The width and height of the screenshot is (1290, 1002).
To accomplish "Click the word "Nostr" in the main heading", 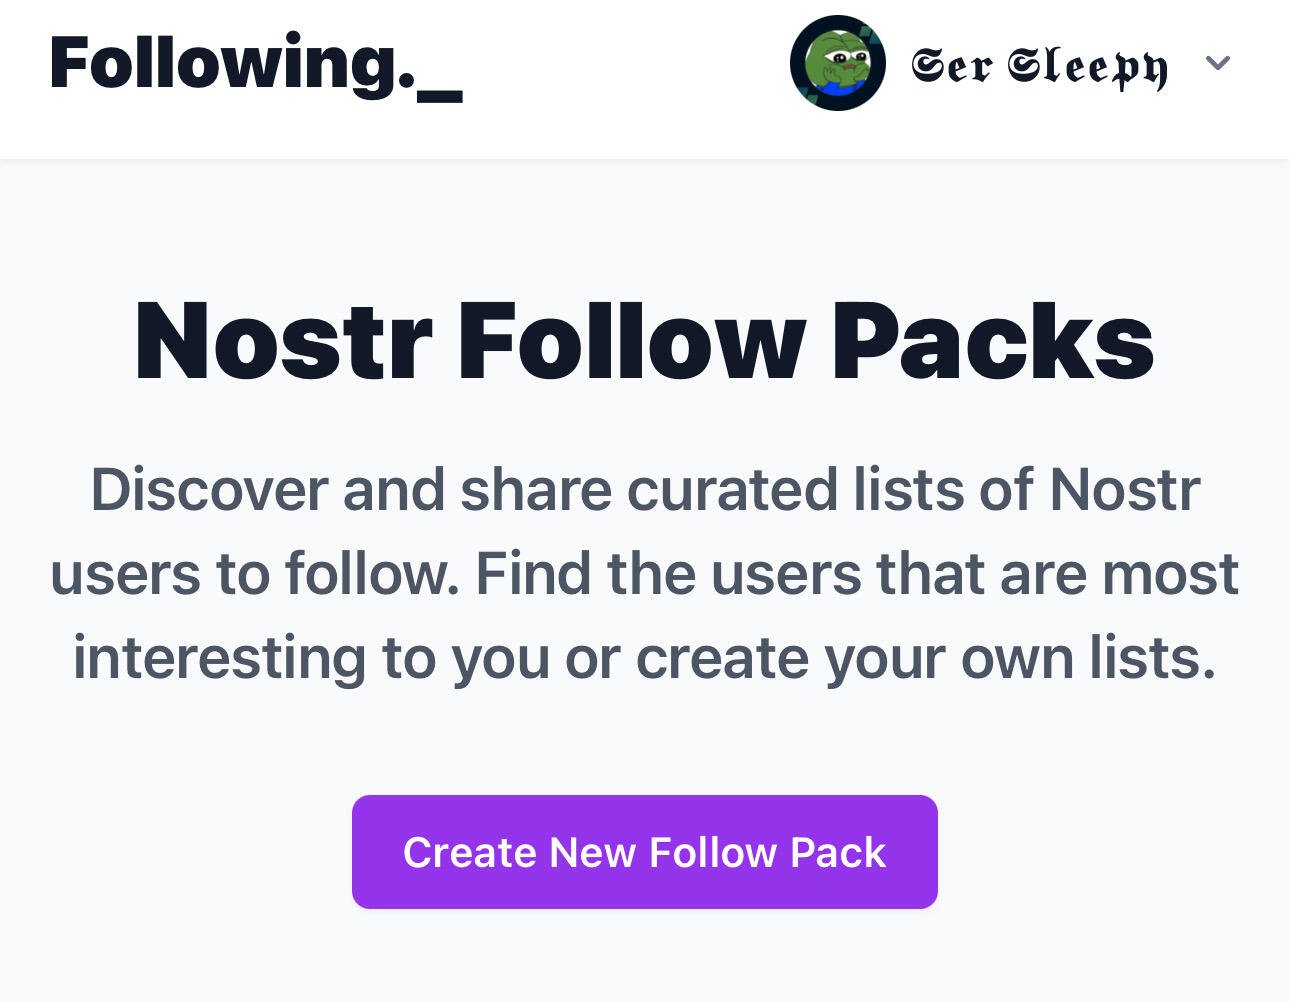I will 283,341.
